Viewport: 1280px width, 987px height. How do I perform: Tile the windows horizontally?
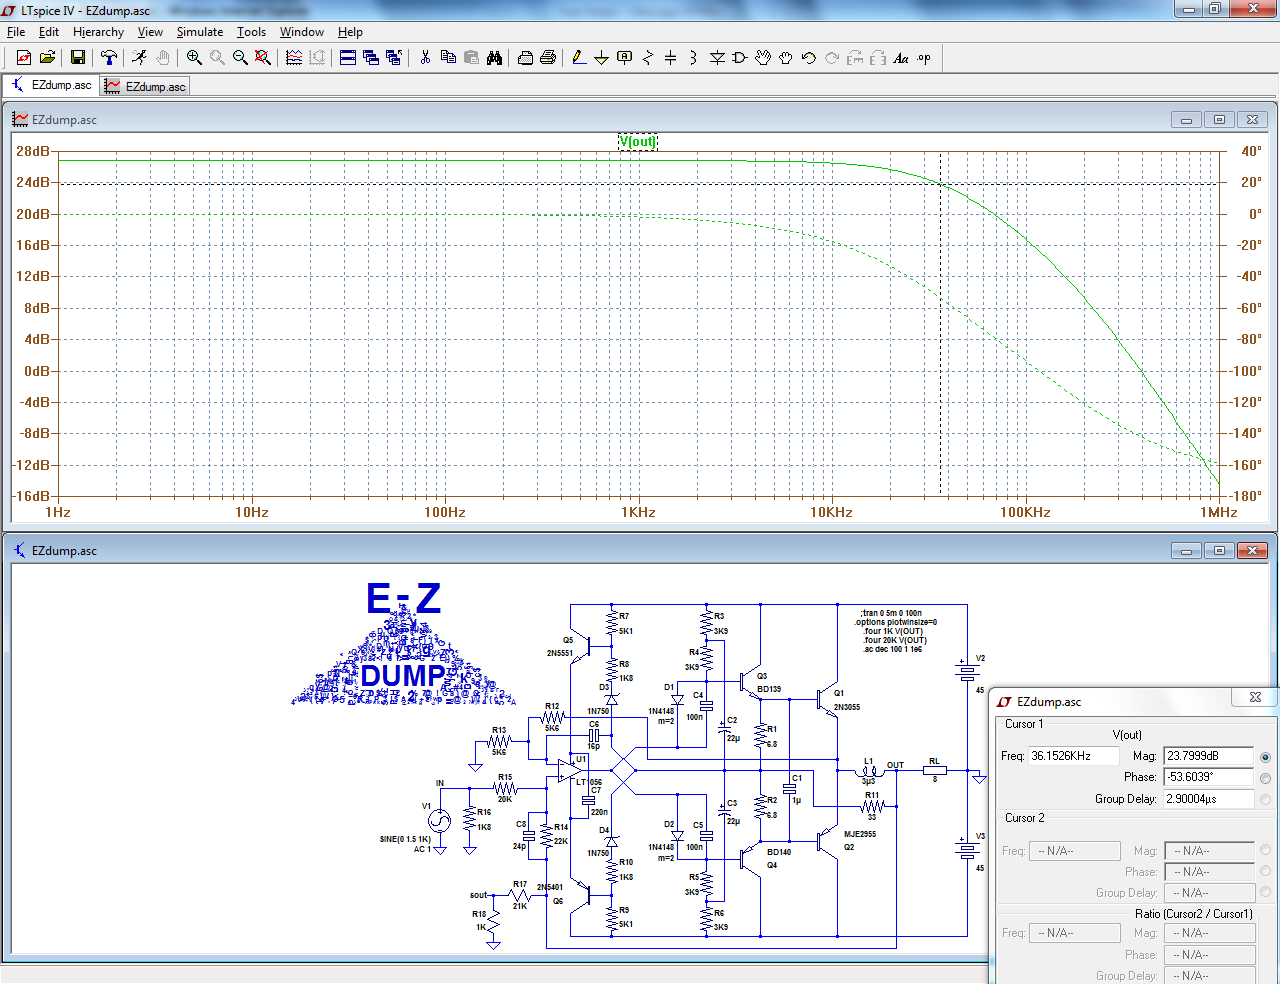coord(348,58)
